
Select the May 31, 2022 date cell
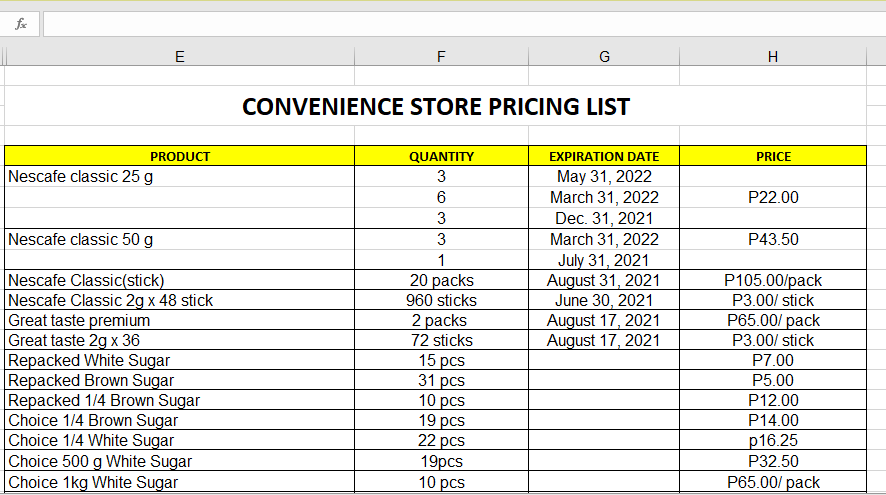click(604, 177)
